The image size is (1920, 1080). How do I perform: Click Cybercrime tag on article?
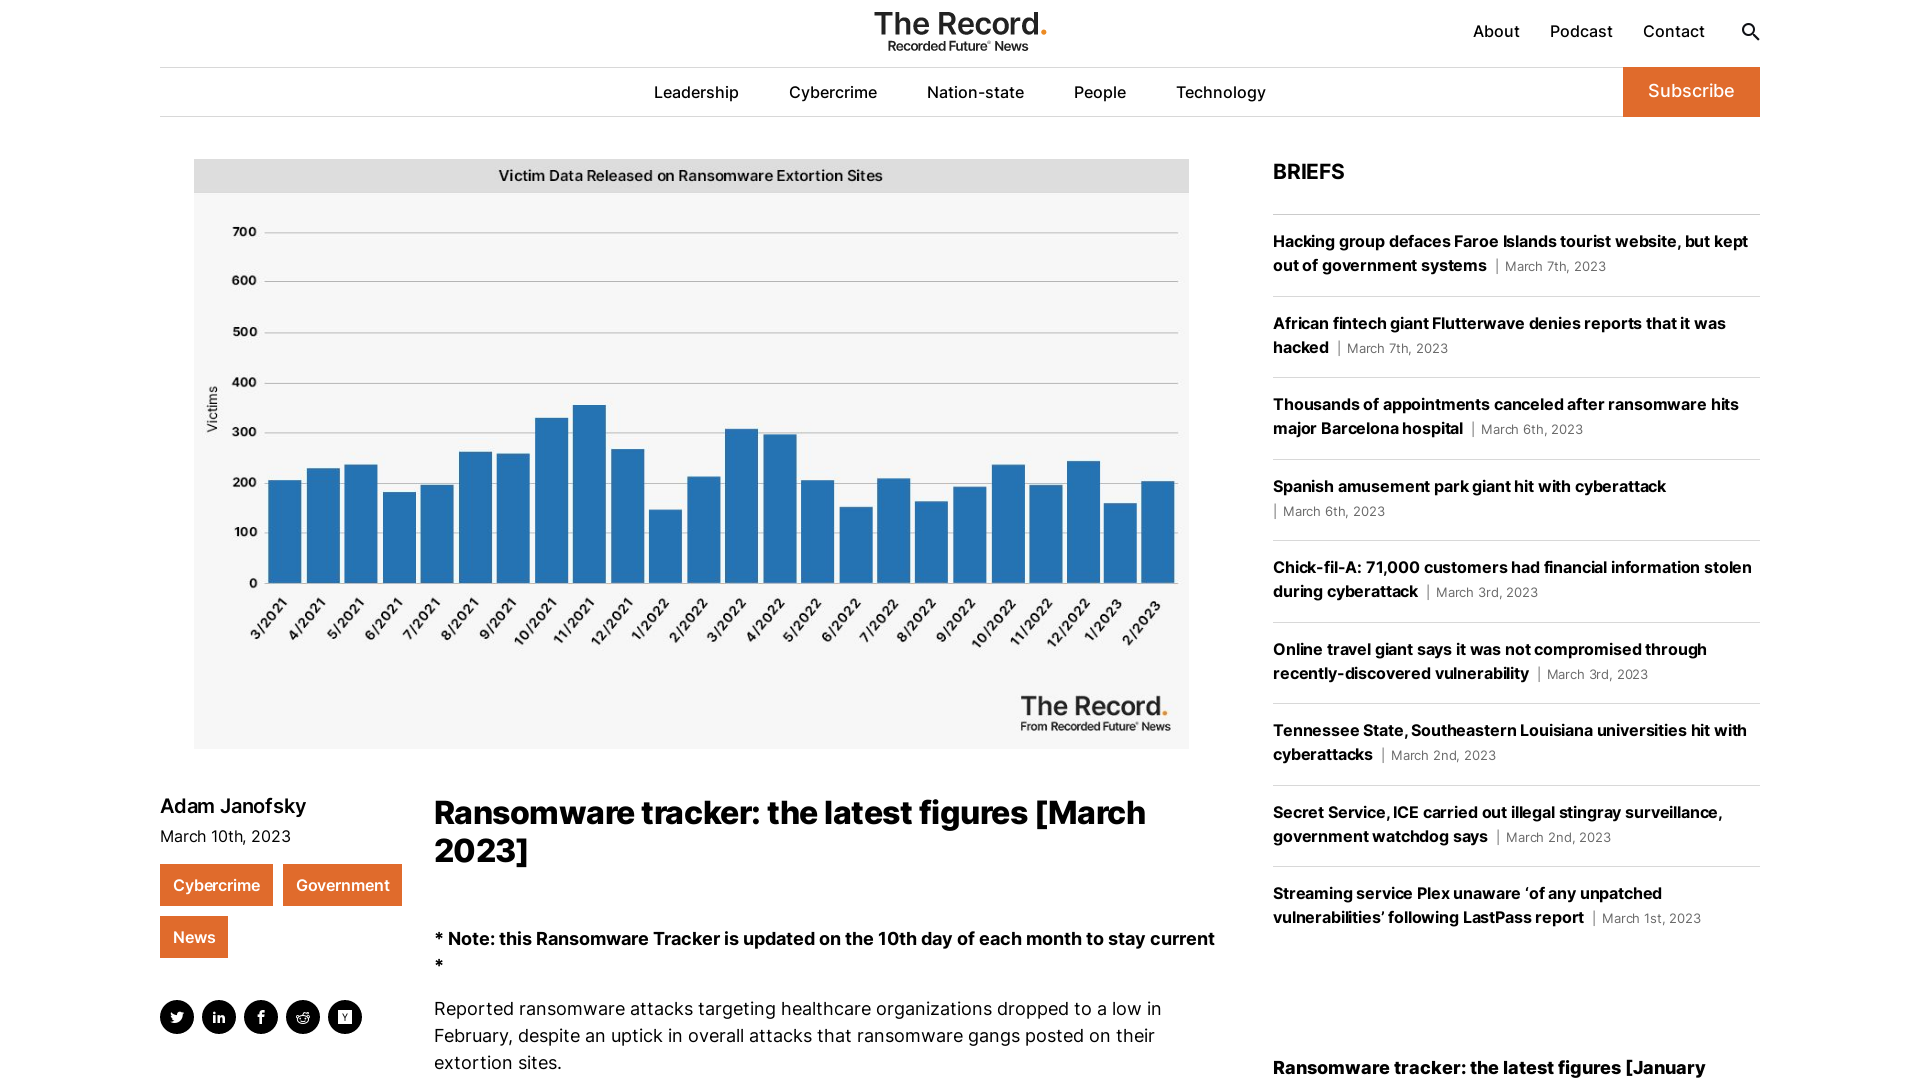click(x=215, y=885)
